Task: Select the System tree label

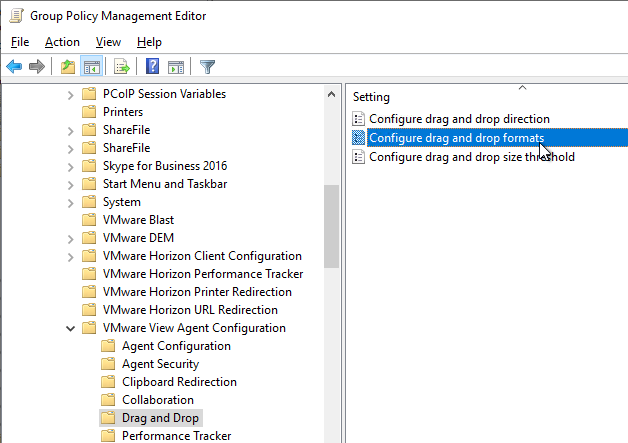Action: [122, 202]
